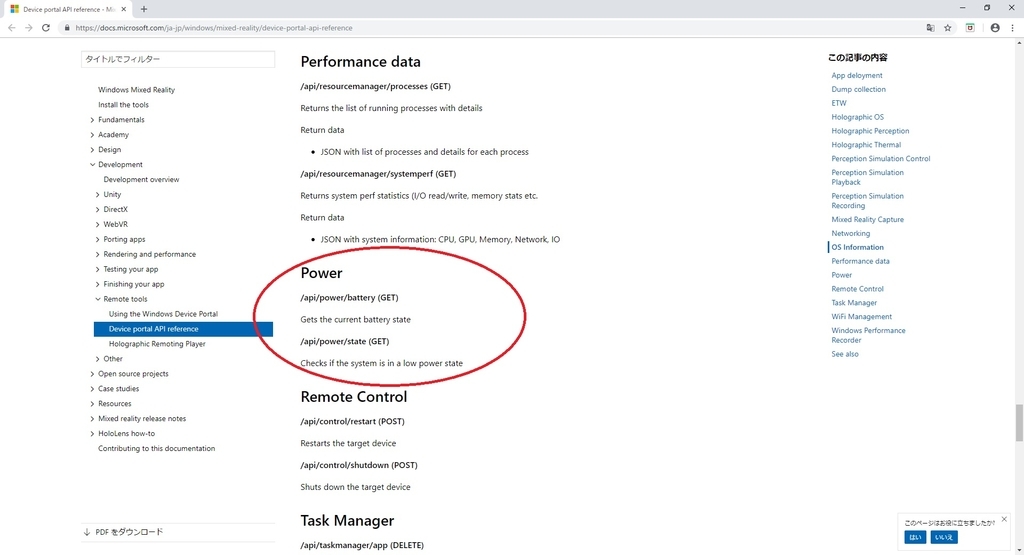Collapse the Development tree section

click(92, 165)
